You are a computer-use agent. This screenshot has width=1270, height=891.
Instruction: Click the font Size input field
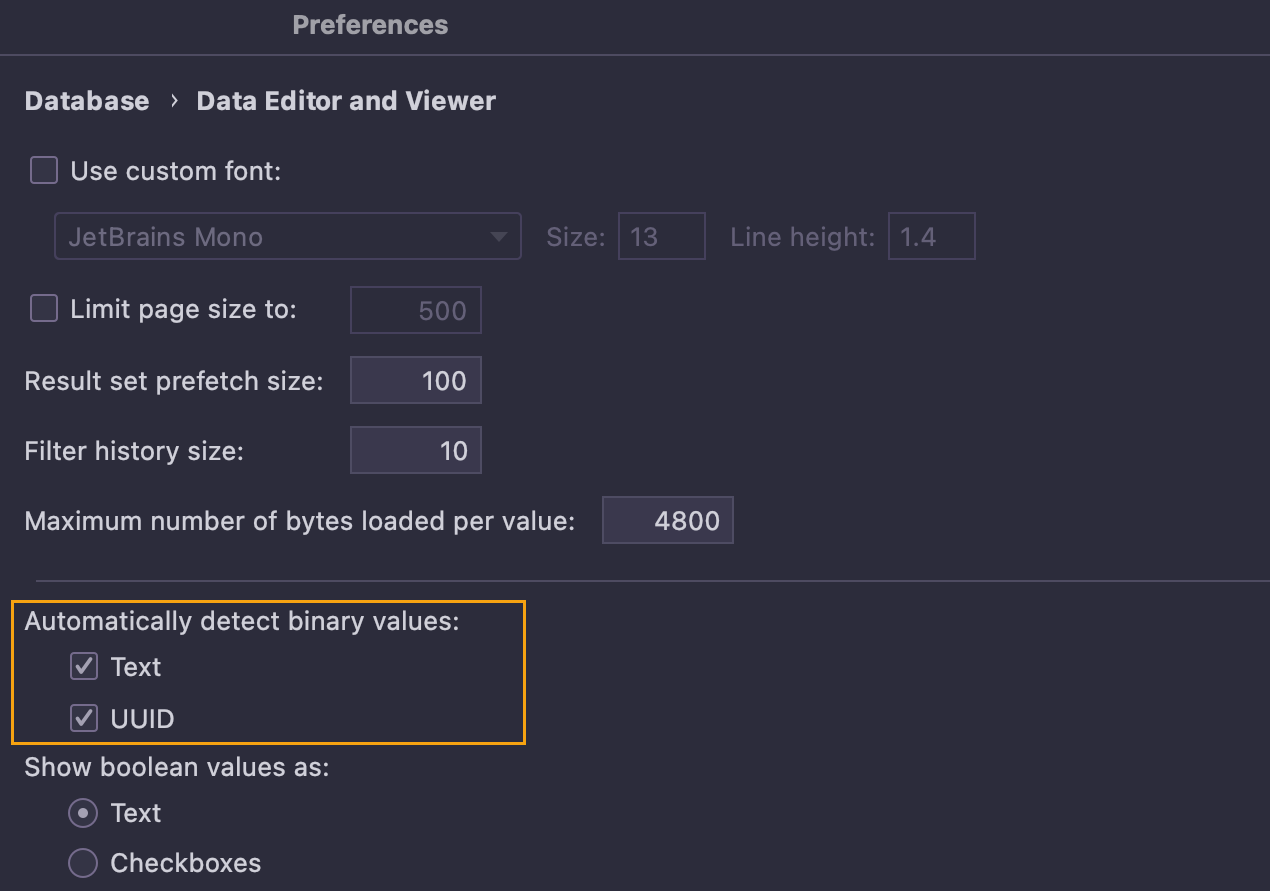[x=661, y=237]
